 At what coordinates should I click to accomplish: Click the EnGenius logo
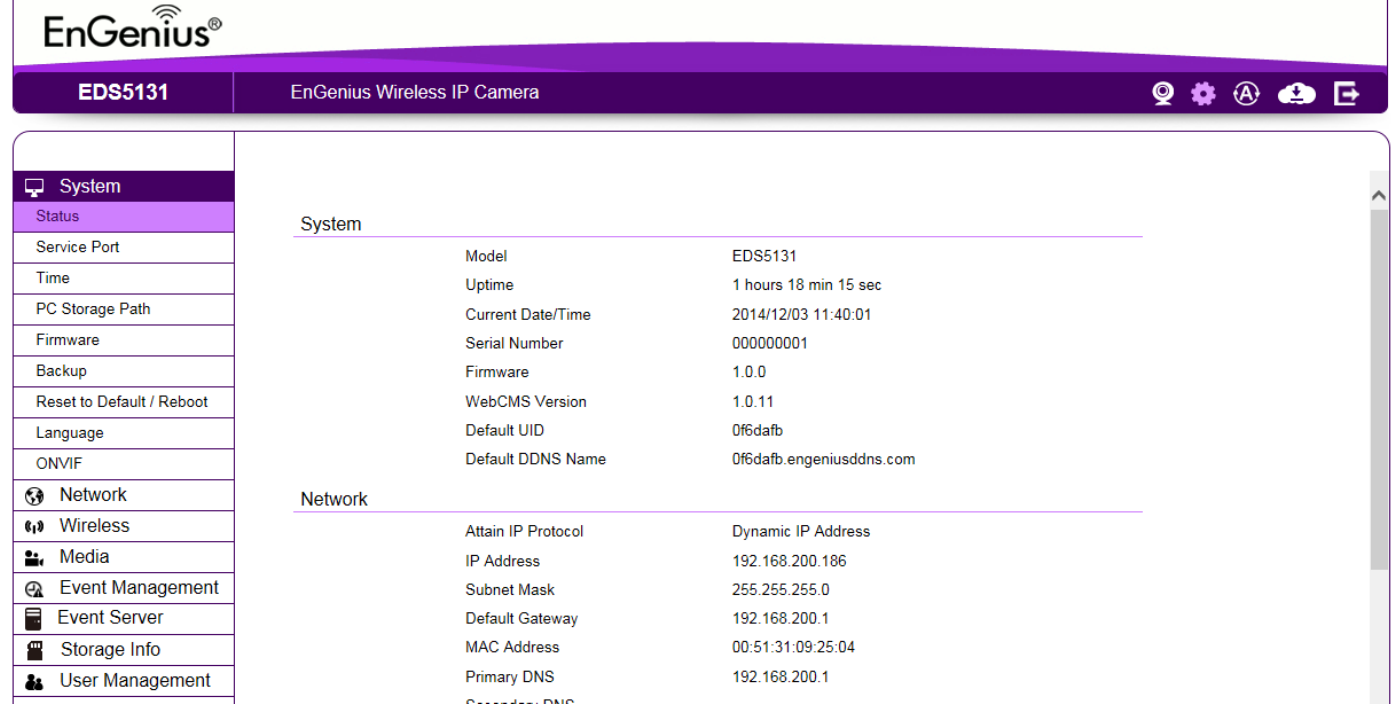(x=132, y=30)
